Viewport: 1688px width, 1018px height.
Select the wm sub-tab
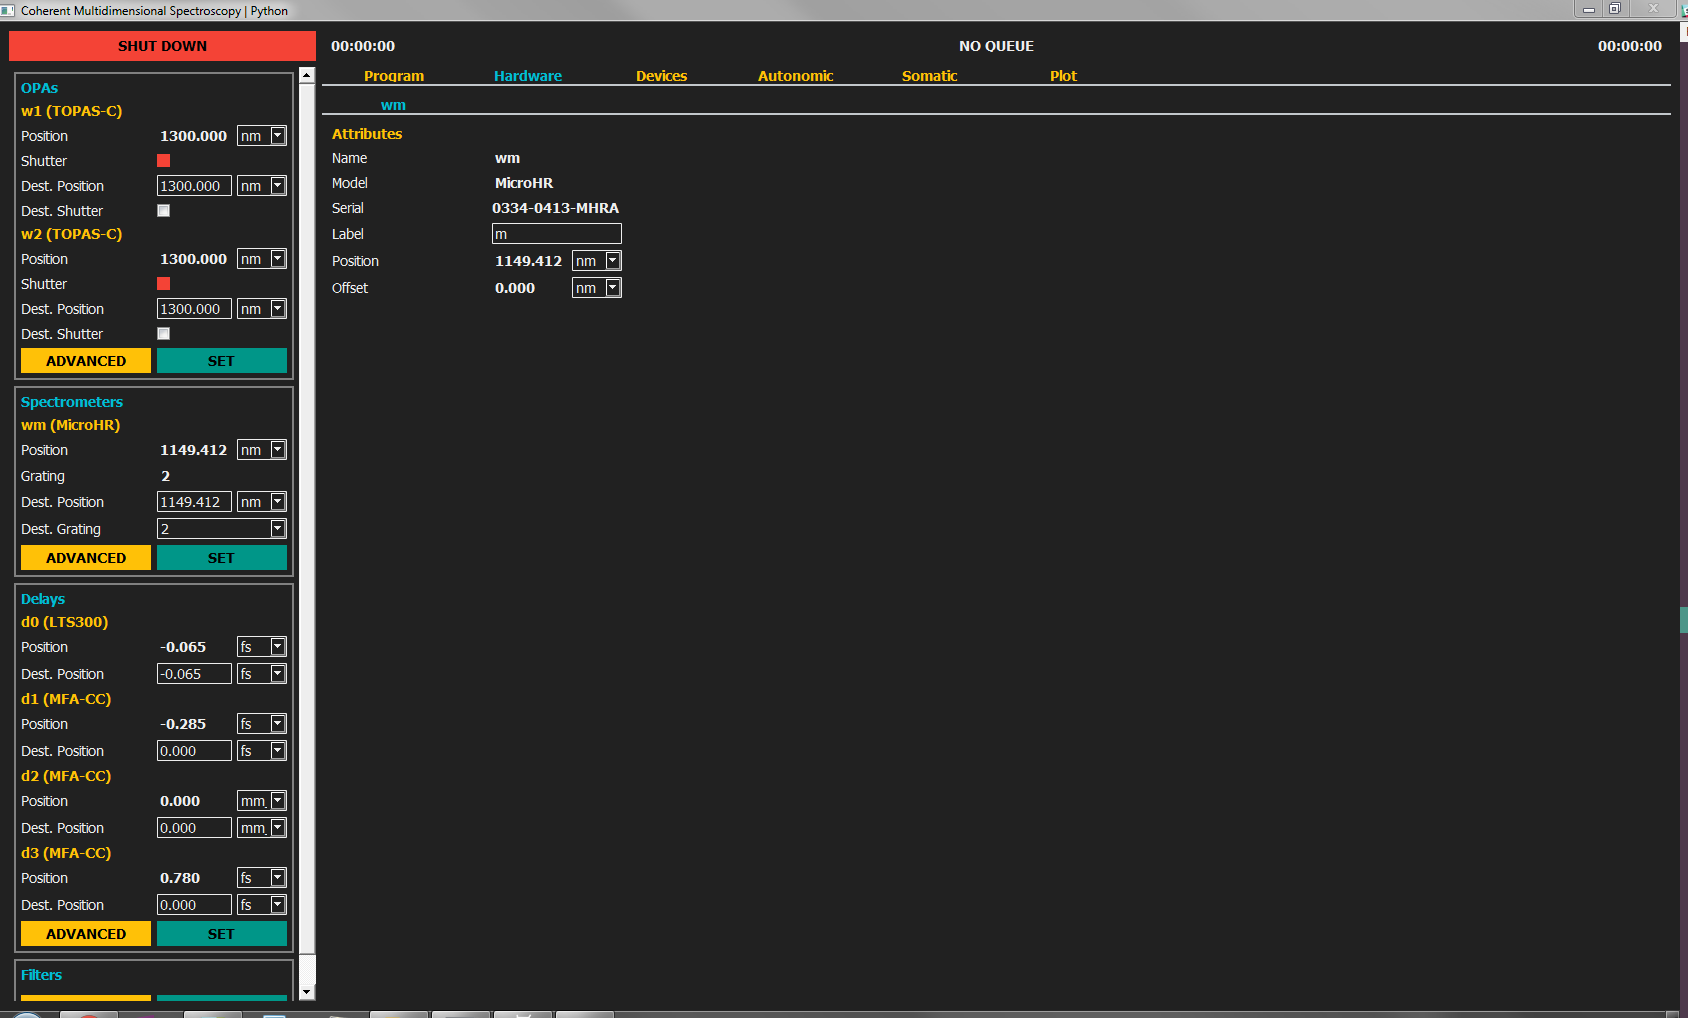[x=393, y=105]
